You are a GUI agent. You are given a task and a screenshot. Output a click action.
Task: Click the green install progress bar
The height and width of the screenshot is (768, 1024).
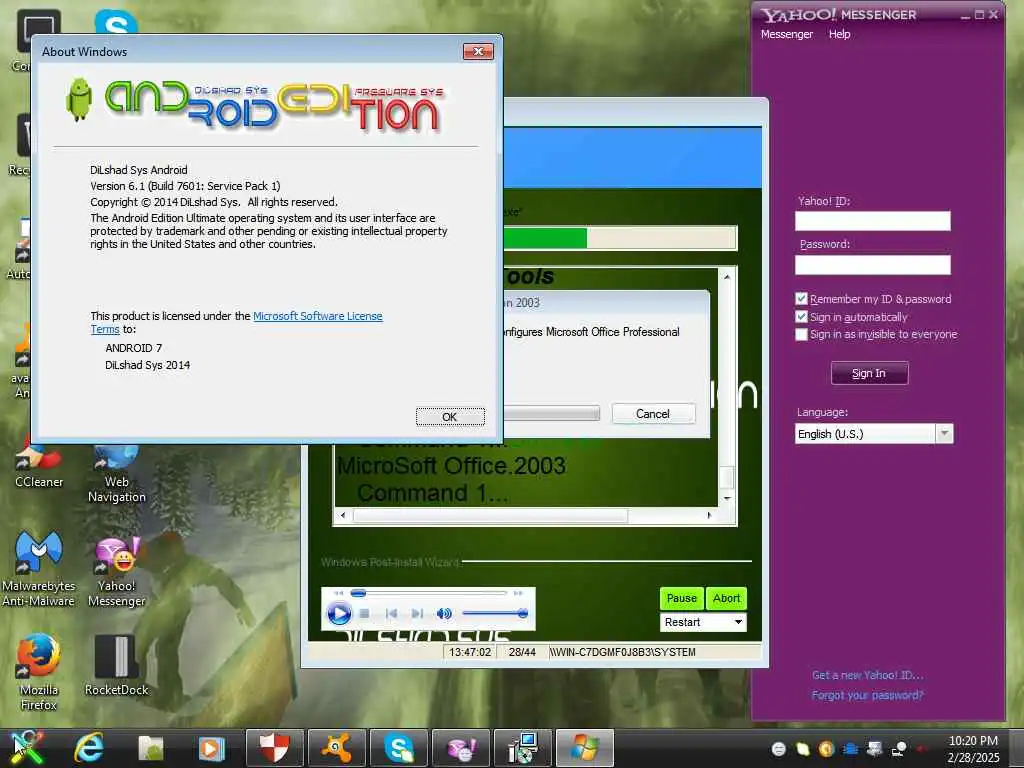[x=620, y=238]
